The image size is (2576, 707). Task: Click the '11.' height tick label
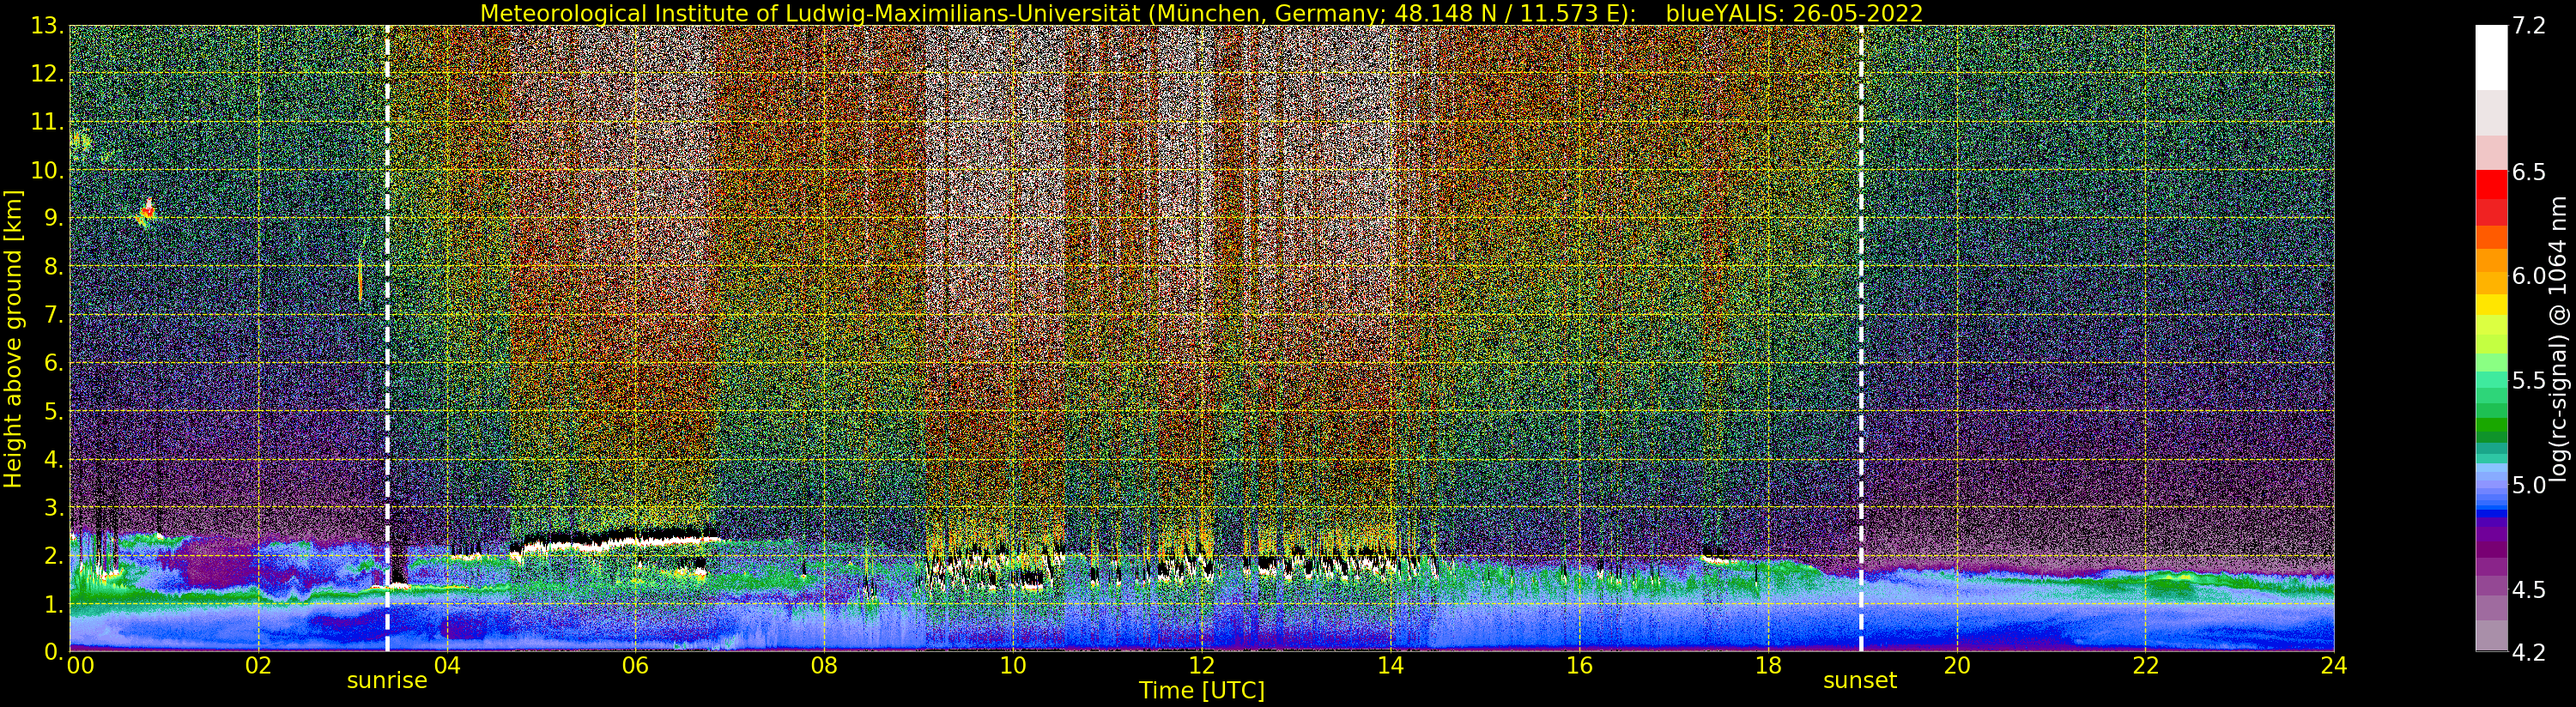[48, 122]
